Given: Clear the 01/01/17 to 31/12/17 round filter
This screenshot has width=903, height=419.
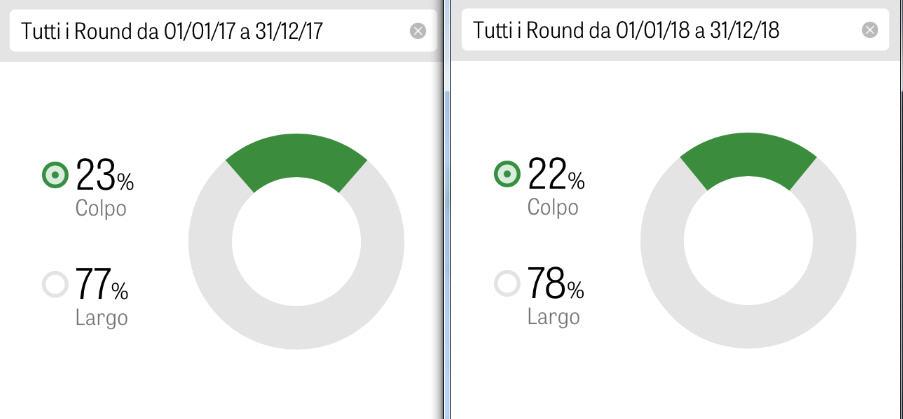Looking at the screenshot, I should click(418, 31).
